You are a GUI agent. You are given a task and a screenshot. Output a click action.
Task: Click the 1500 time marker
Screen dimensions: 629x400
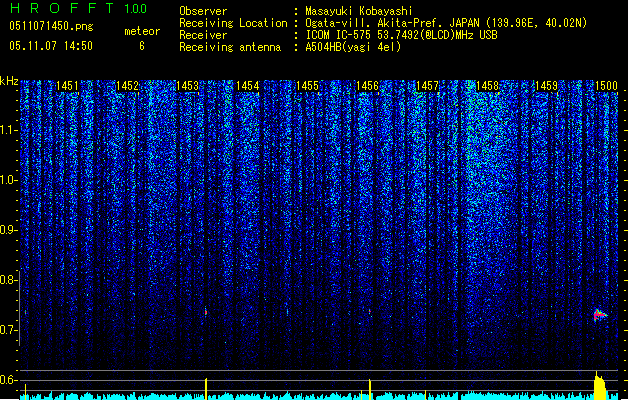pos(606,85)
